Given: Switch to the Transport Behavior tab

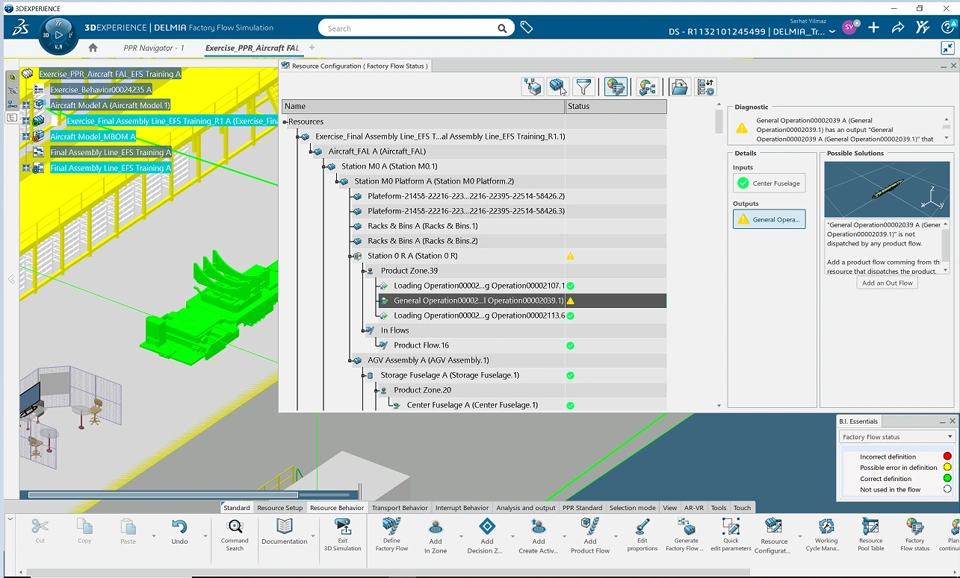Looking at the screenshot, I should [x=400, y=508].
